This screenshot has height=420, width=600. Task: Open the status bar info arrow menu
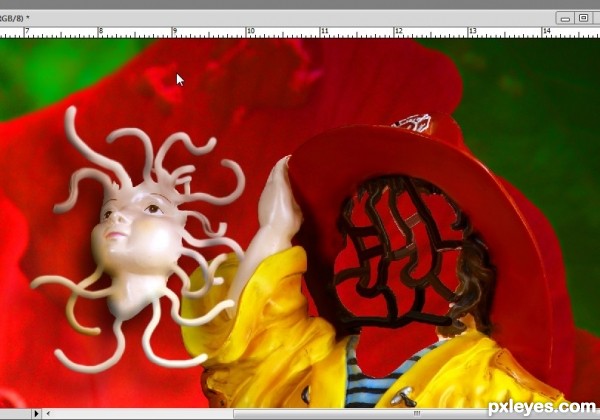coord(36,413)
